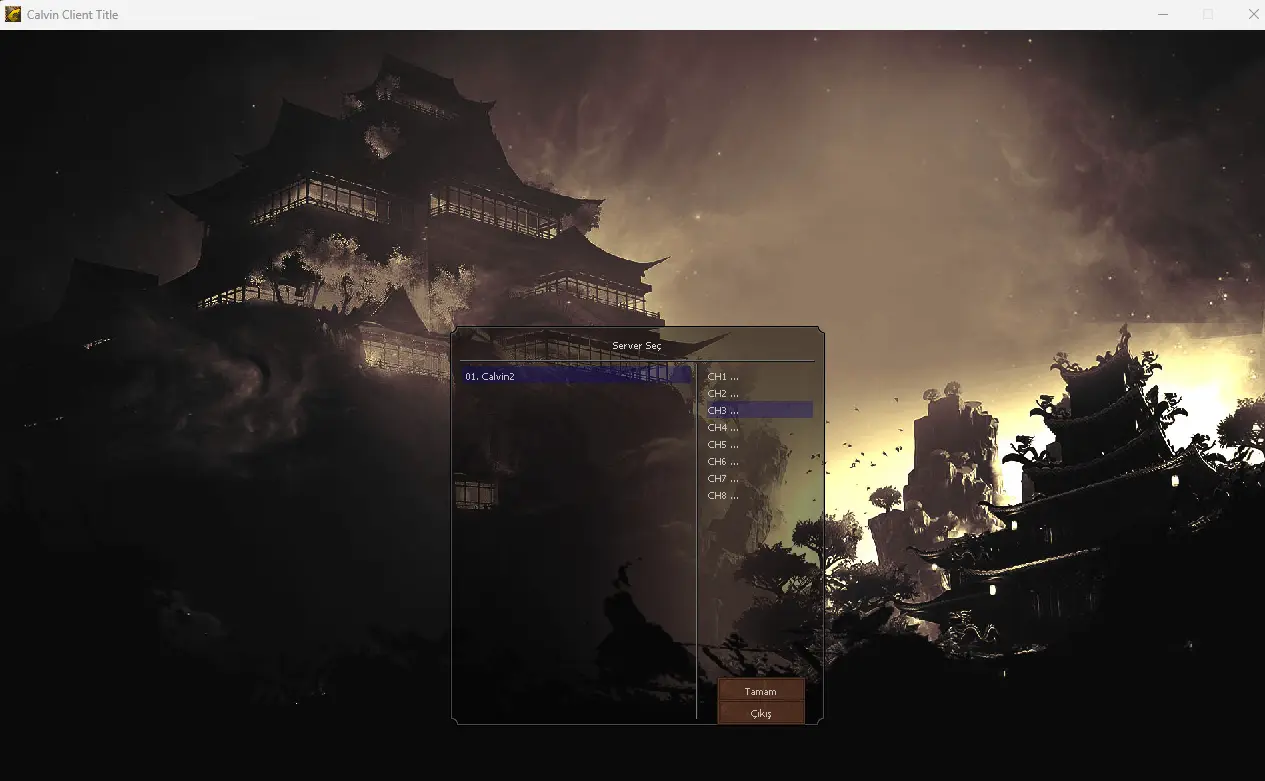Click the Calvin Client app icon
Screen dimensions: 1265x781
[x=13, y=14]
